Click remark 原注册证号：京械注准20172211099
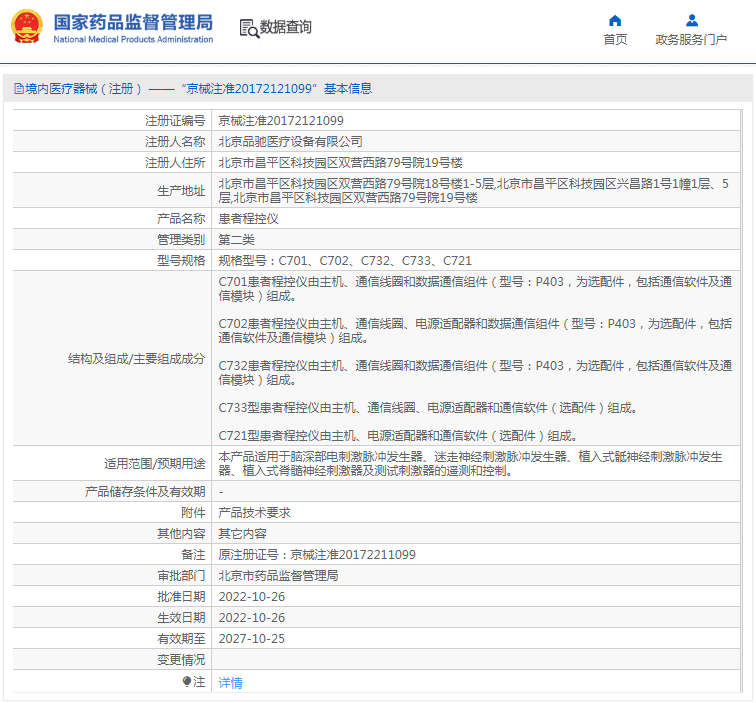 [317, 554]
